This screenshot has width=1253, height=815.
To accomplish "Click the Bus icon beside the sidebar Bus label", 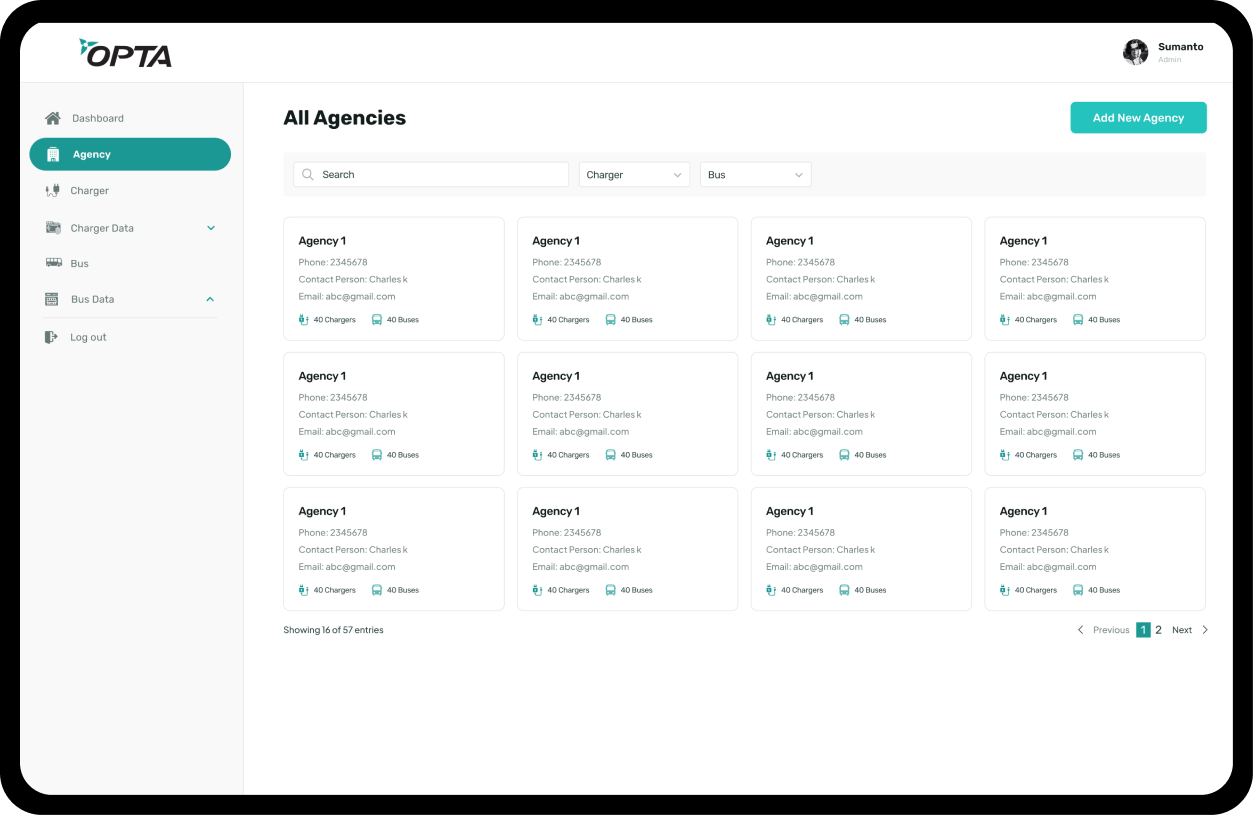I will pos(53,263).
